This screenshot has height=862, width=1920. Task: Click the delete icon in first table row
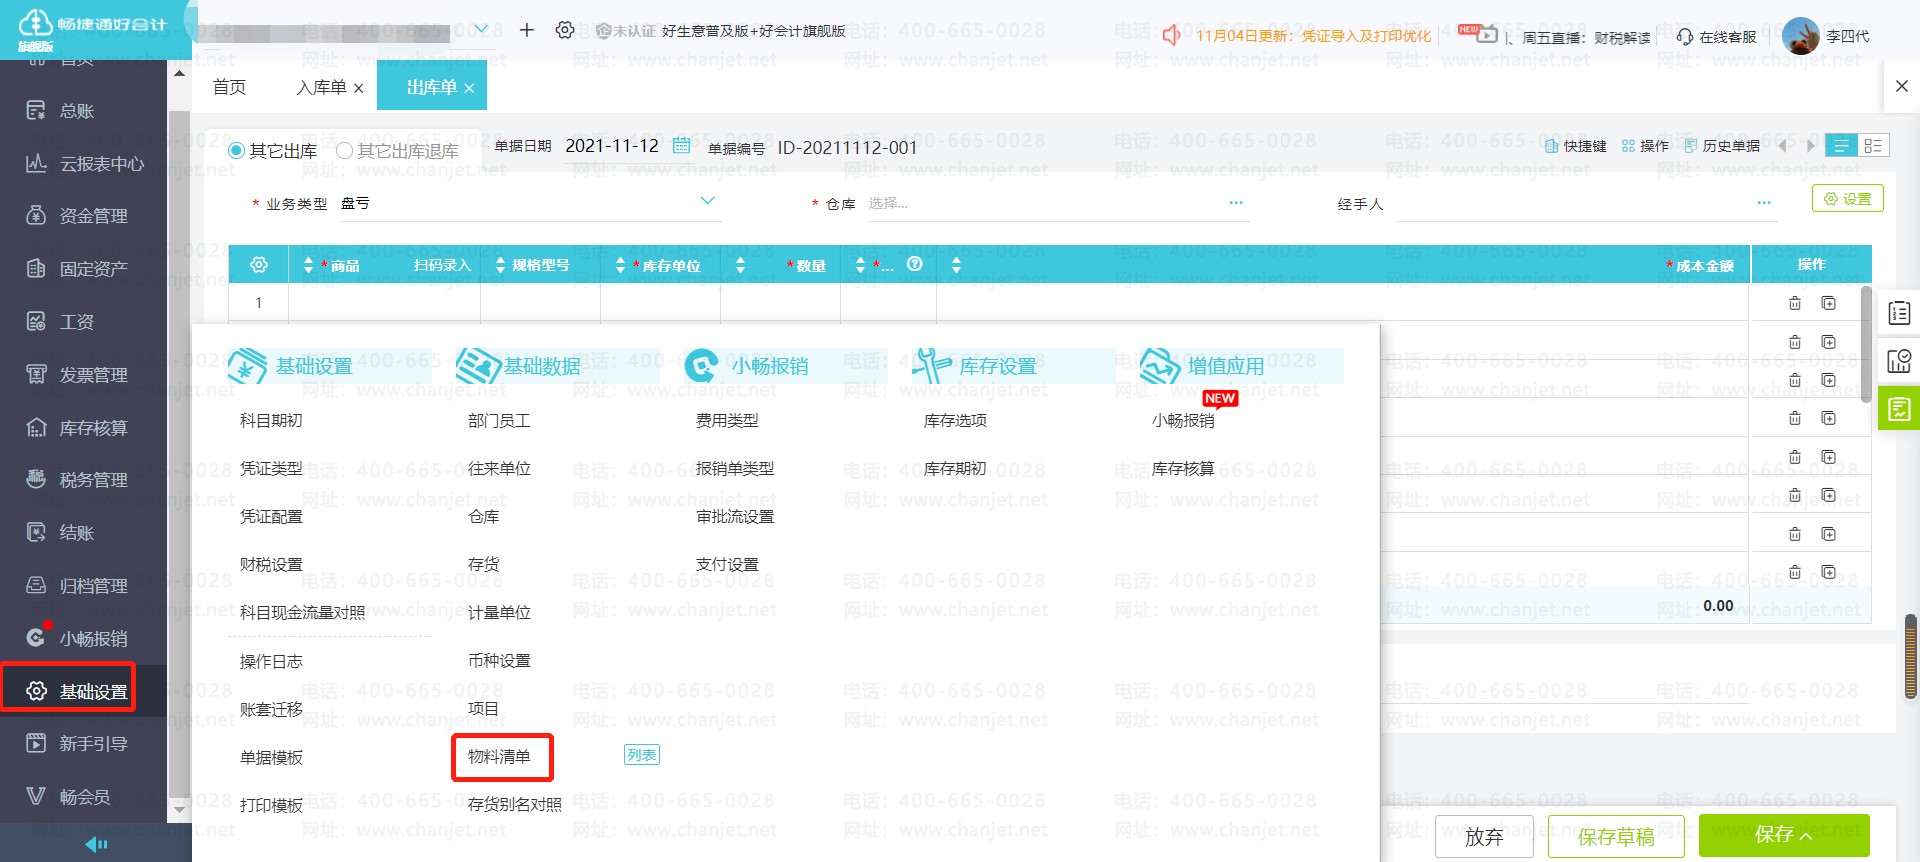[x=1795, y=303]
